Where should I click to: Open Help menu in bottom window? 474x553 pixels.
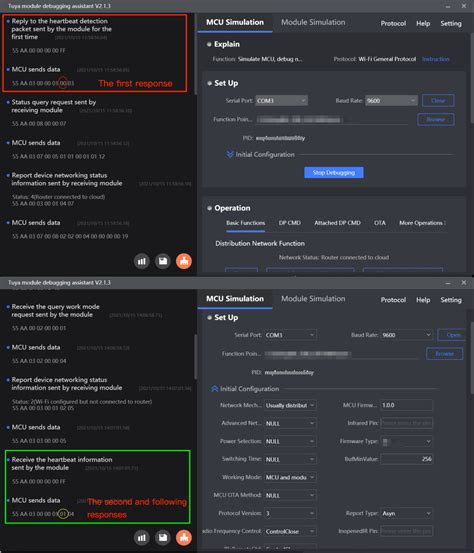pos(423,300)
